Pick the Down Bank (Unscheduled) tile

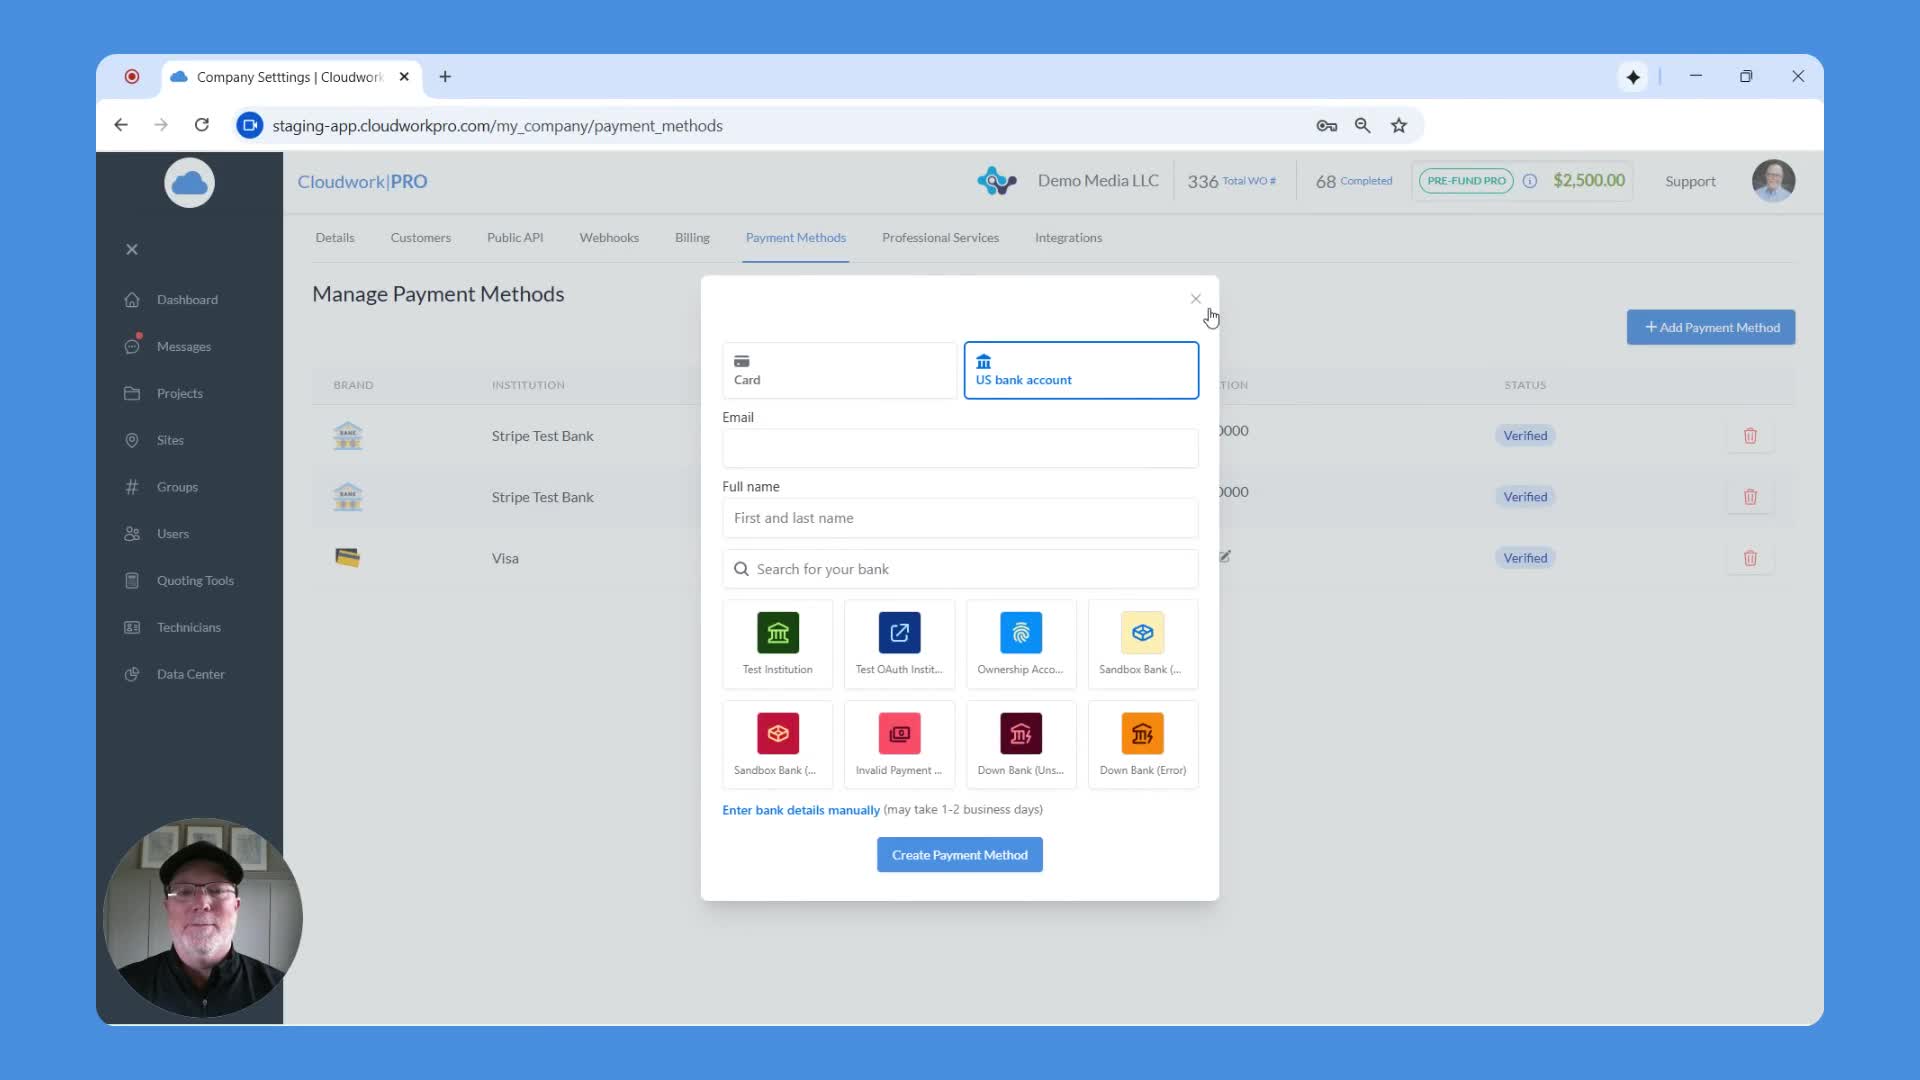(1021, 745)
